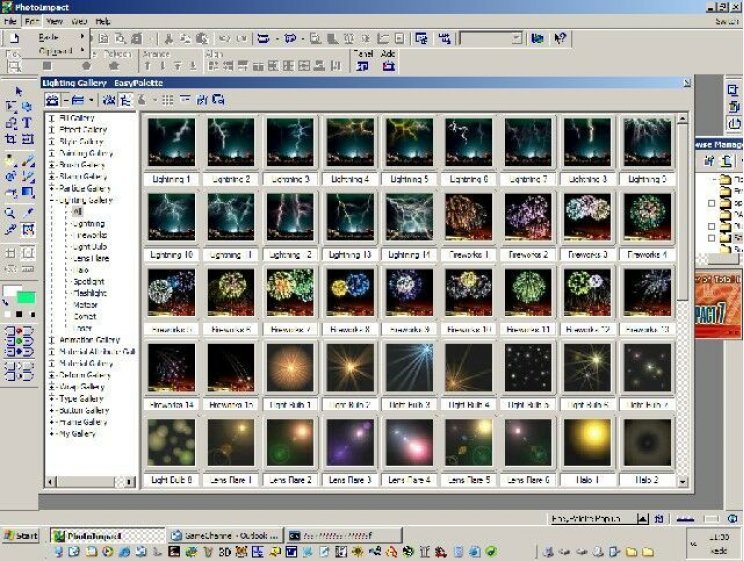Select the Paintbrush tool
744x561 pixels.
click(x=28, y=161)
